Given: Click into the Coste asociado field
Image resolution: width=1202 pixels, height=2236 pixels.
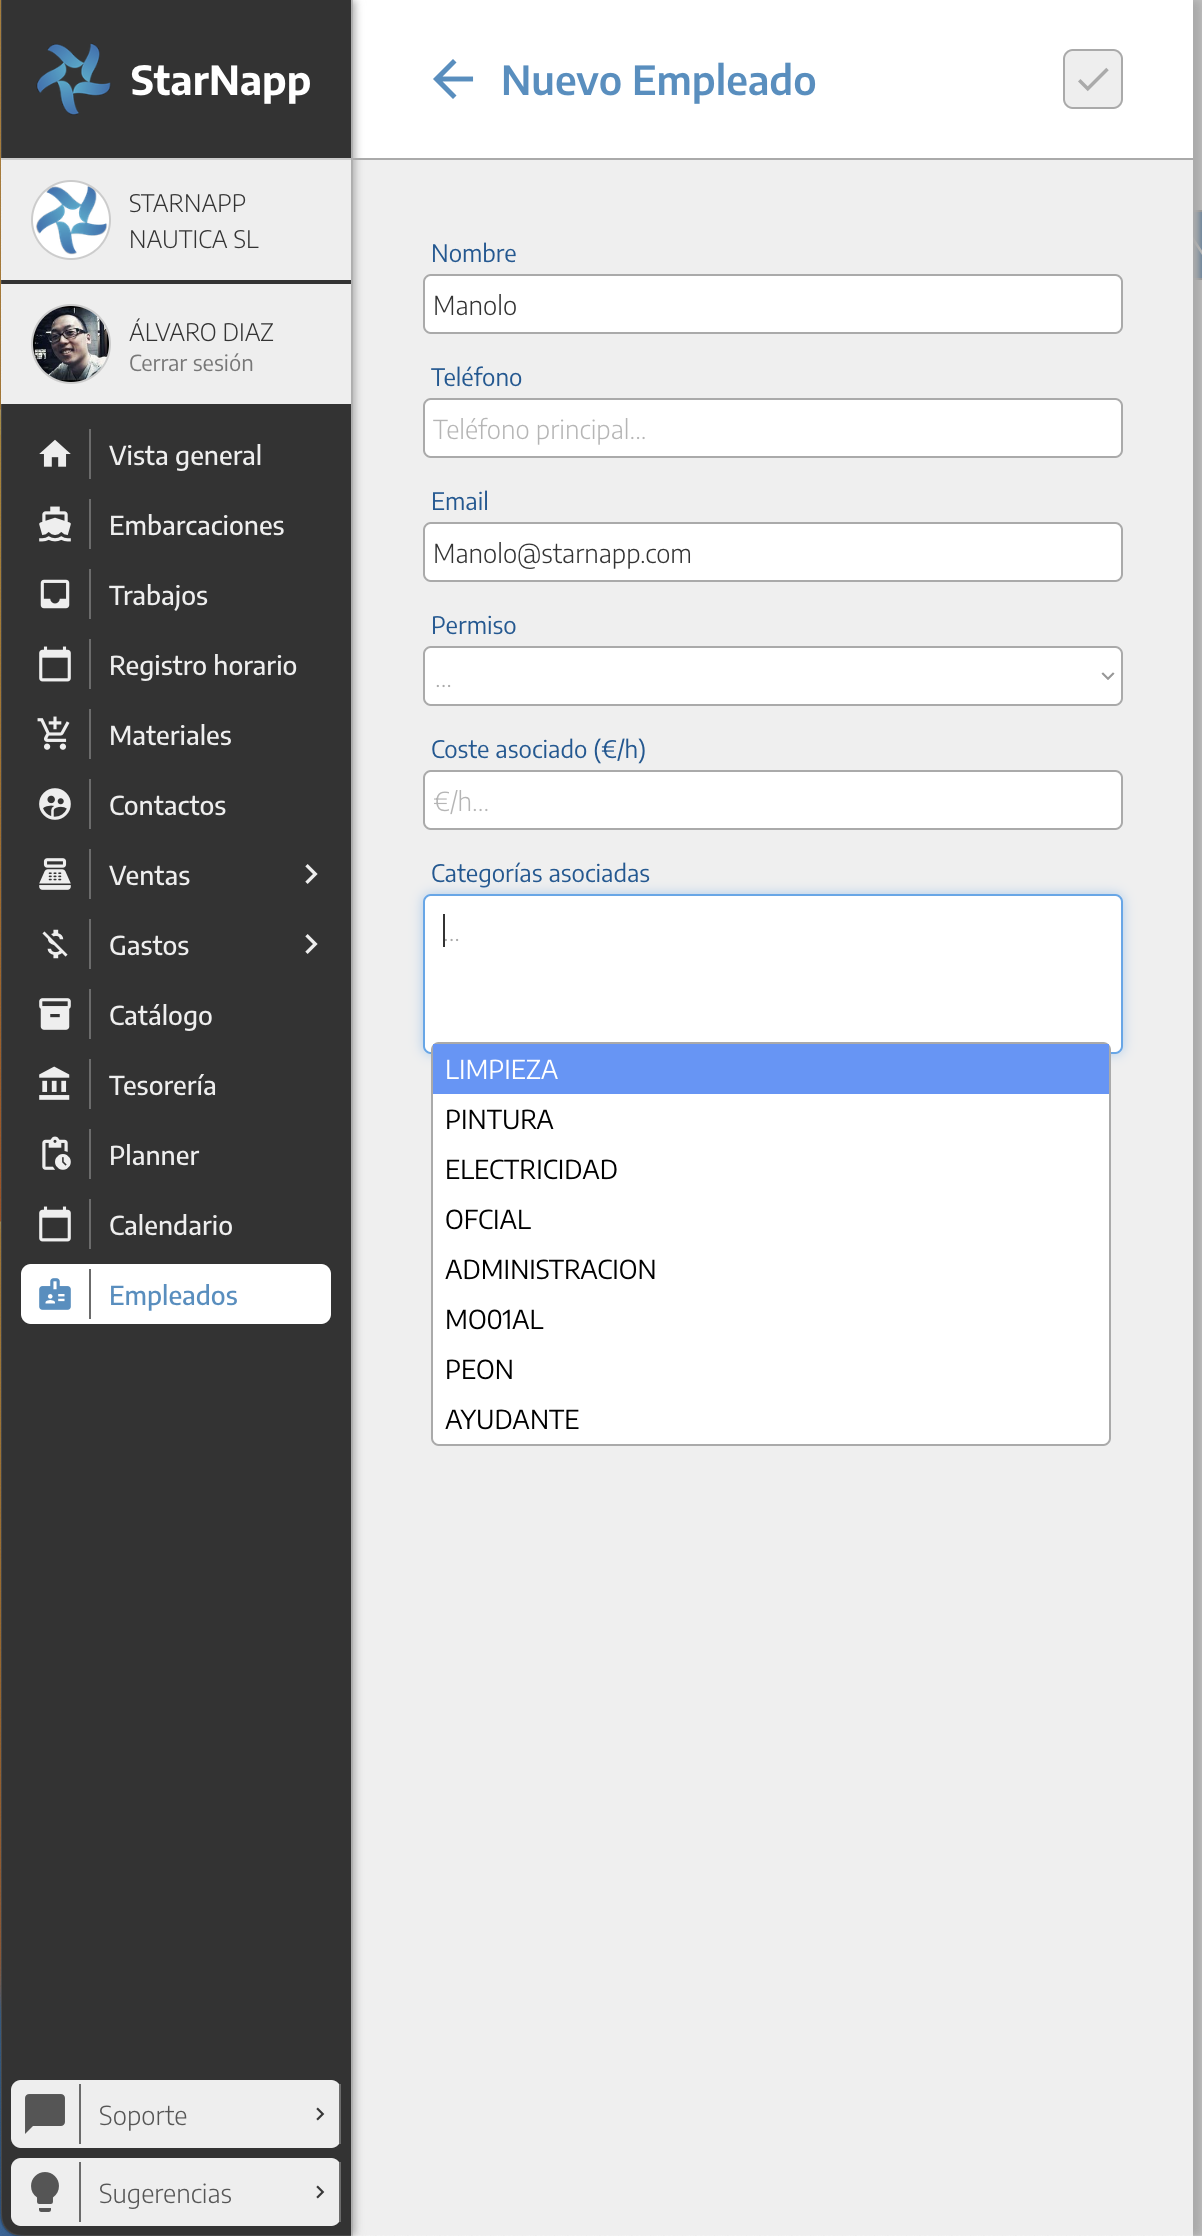Looking at the screenshot, I should (772, 801).
